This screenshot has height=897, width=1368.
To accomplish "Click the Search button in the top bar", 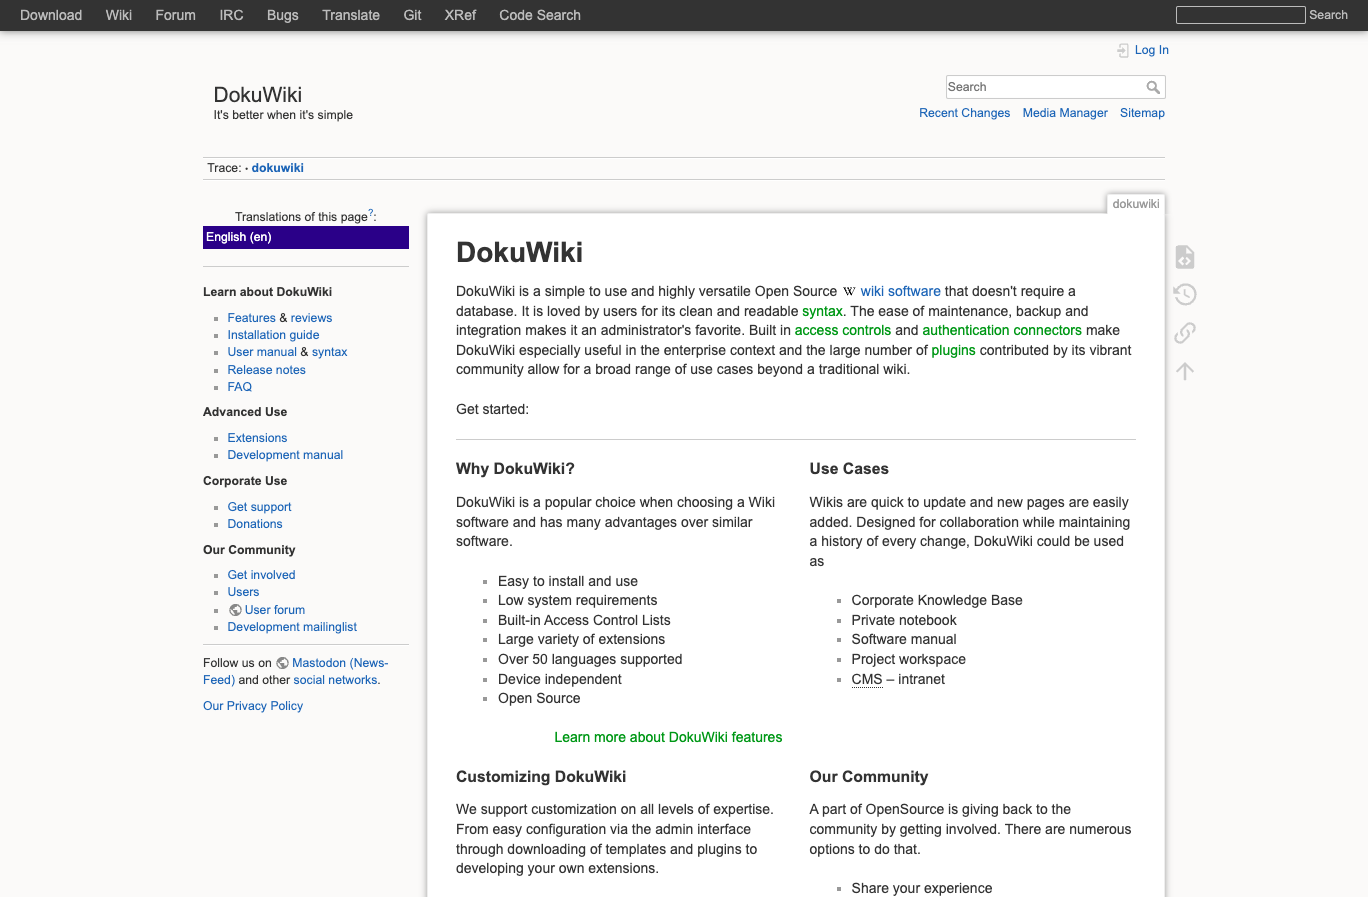I will (1328, 15).
